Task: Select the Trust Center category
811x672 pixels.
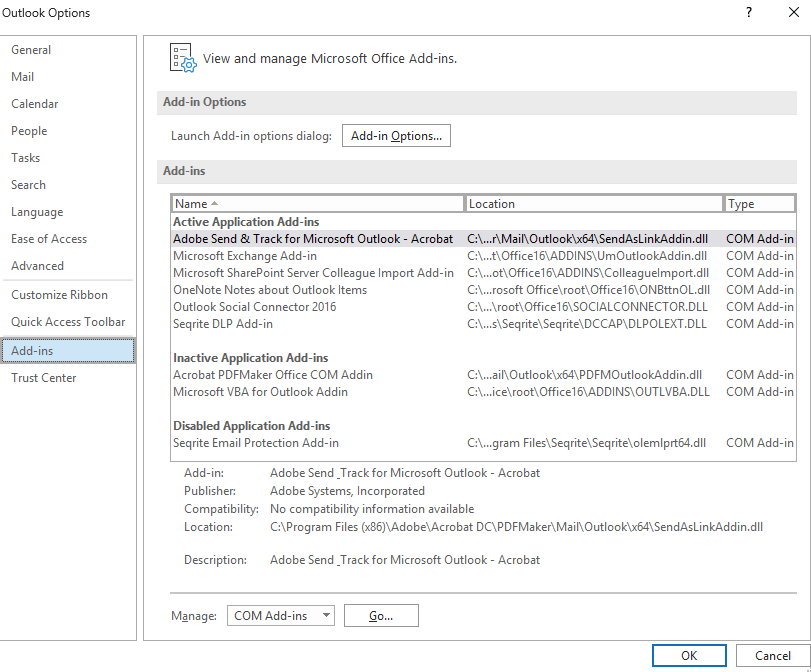Action: click(44, 378)
